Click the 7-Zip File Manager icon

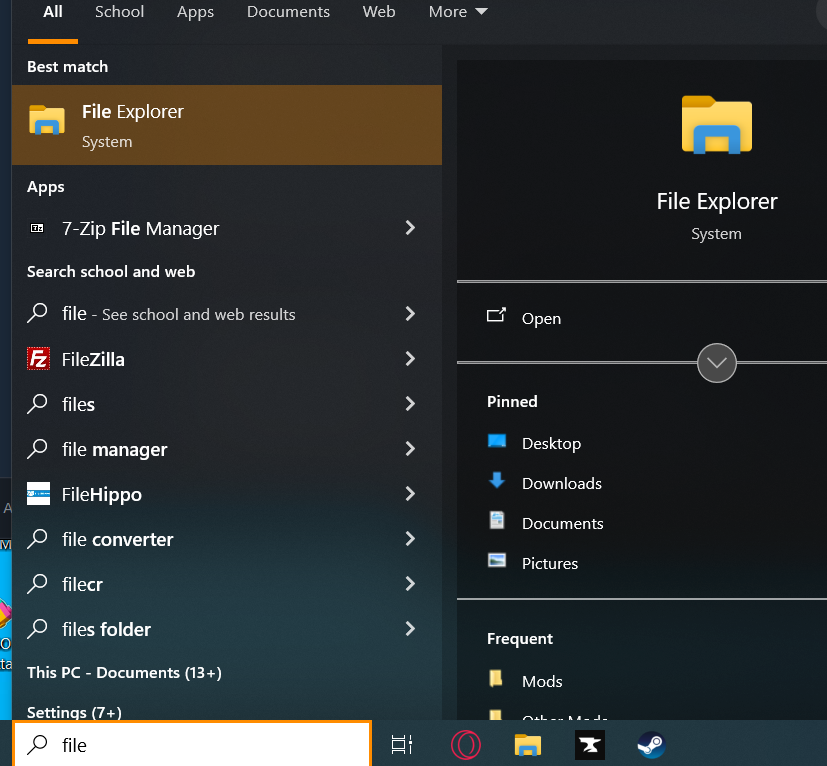click(x=37, y=228)
